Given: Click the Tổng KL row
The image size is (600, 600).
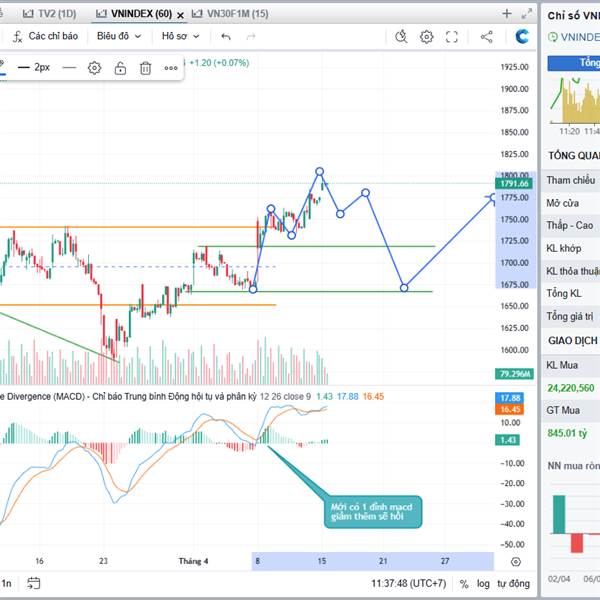Looking at the screenshot, I should coord(571,293).
